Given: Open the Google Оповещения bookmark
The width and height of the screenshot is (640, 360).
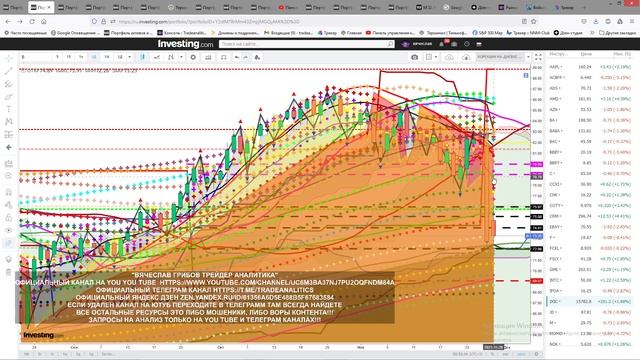Looking at the screenshot, I should pos(75,33).
